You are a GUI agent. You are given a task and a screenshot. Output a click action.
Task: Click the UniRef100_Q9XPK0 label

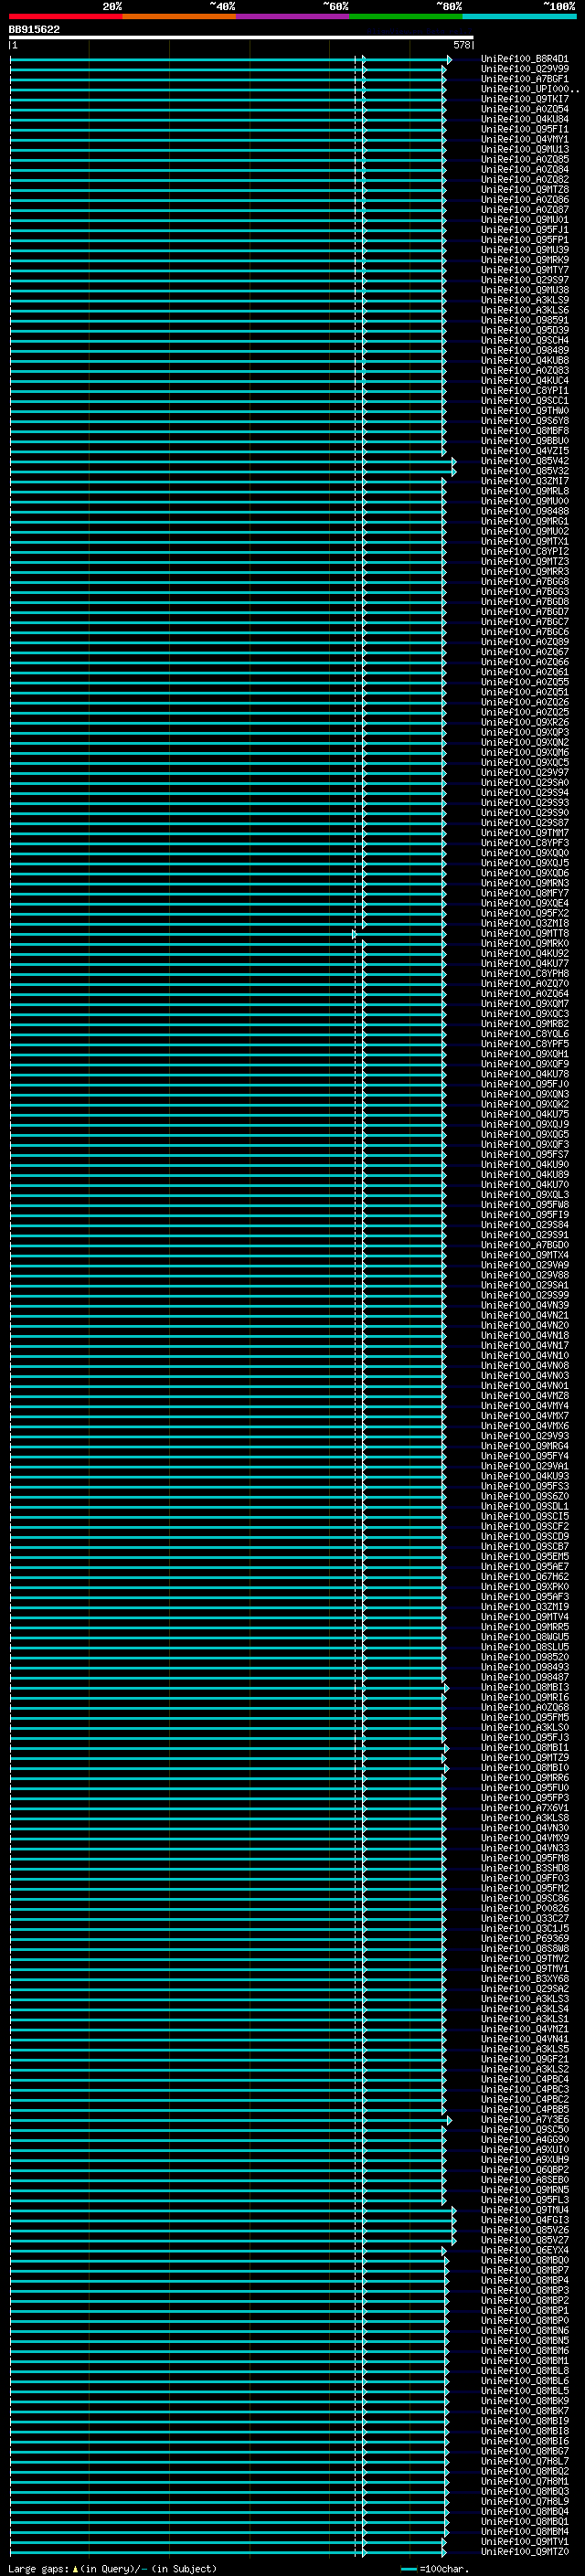(524, 1587)
